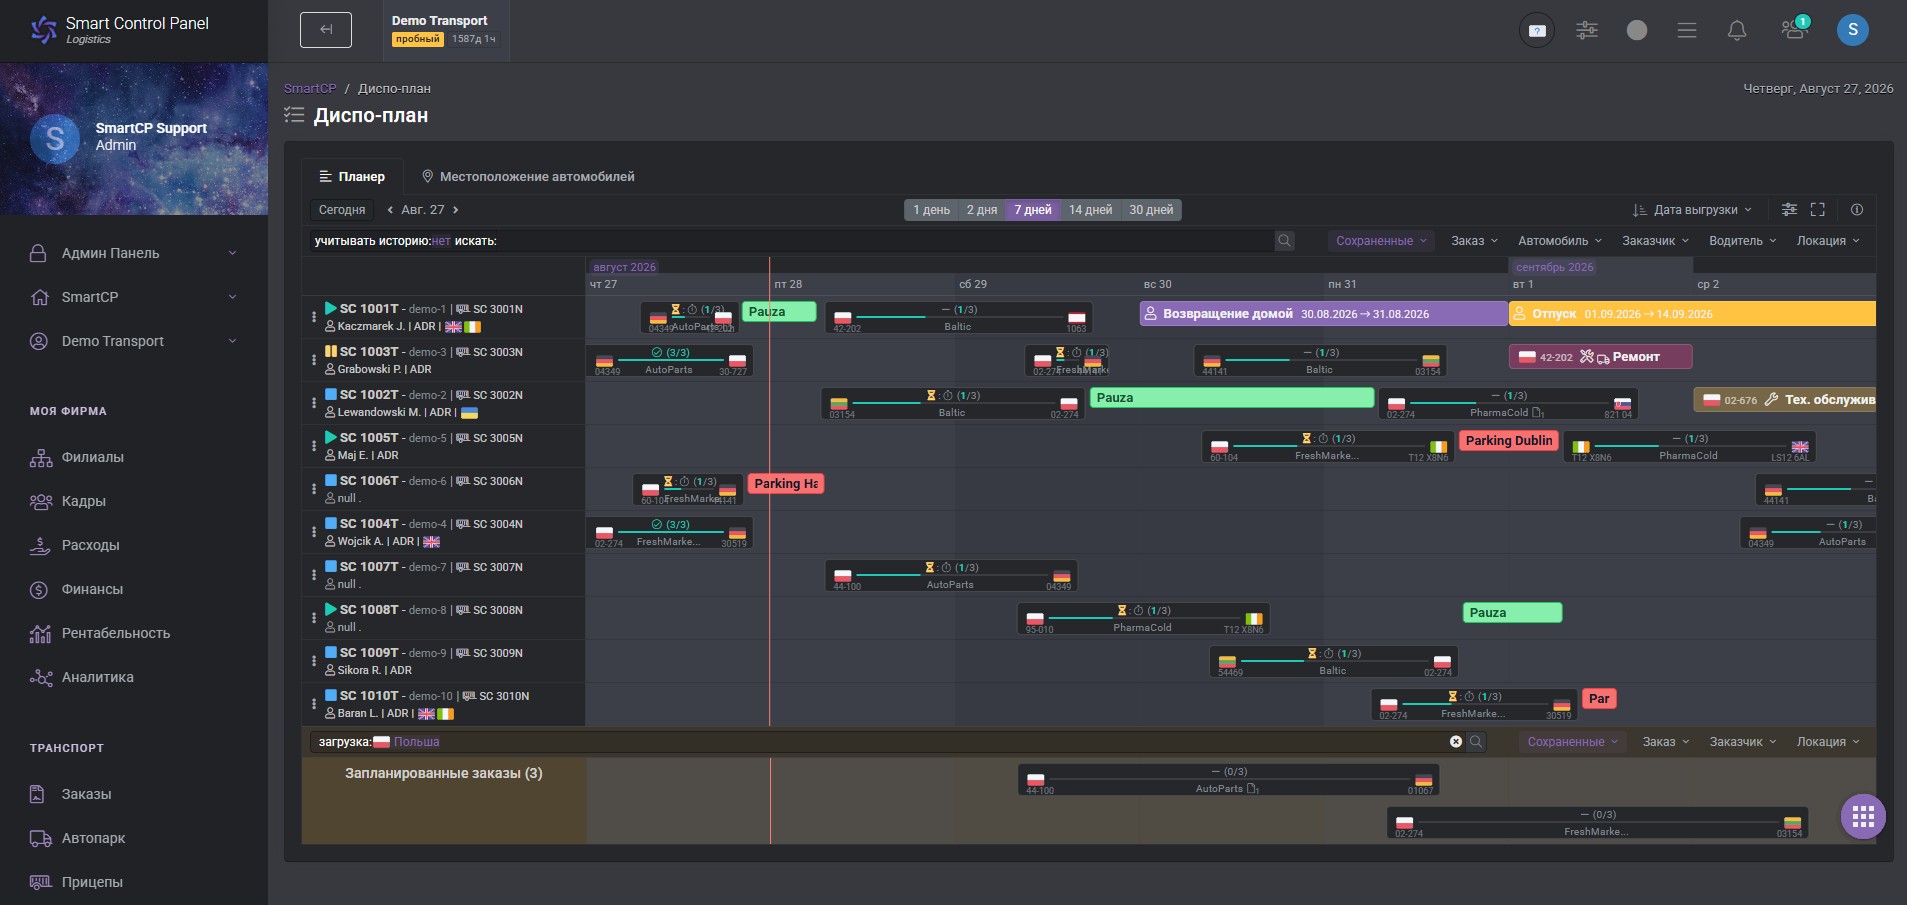Open the purple apps grid floating button

click(1863, 817)
